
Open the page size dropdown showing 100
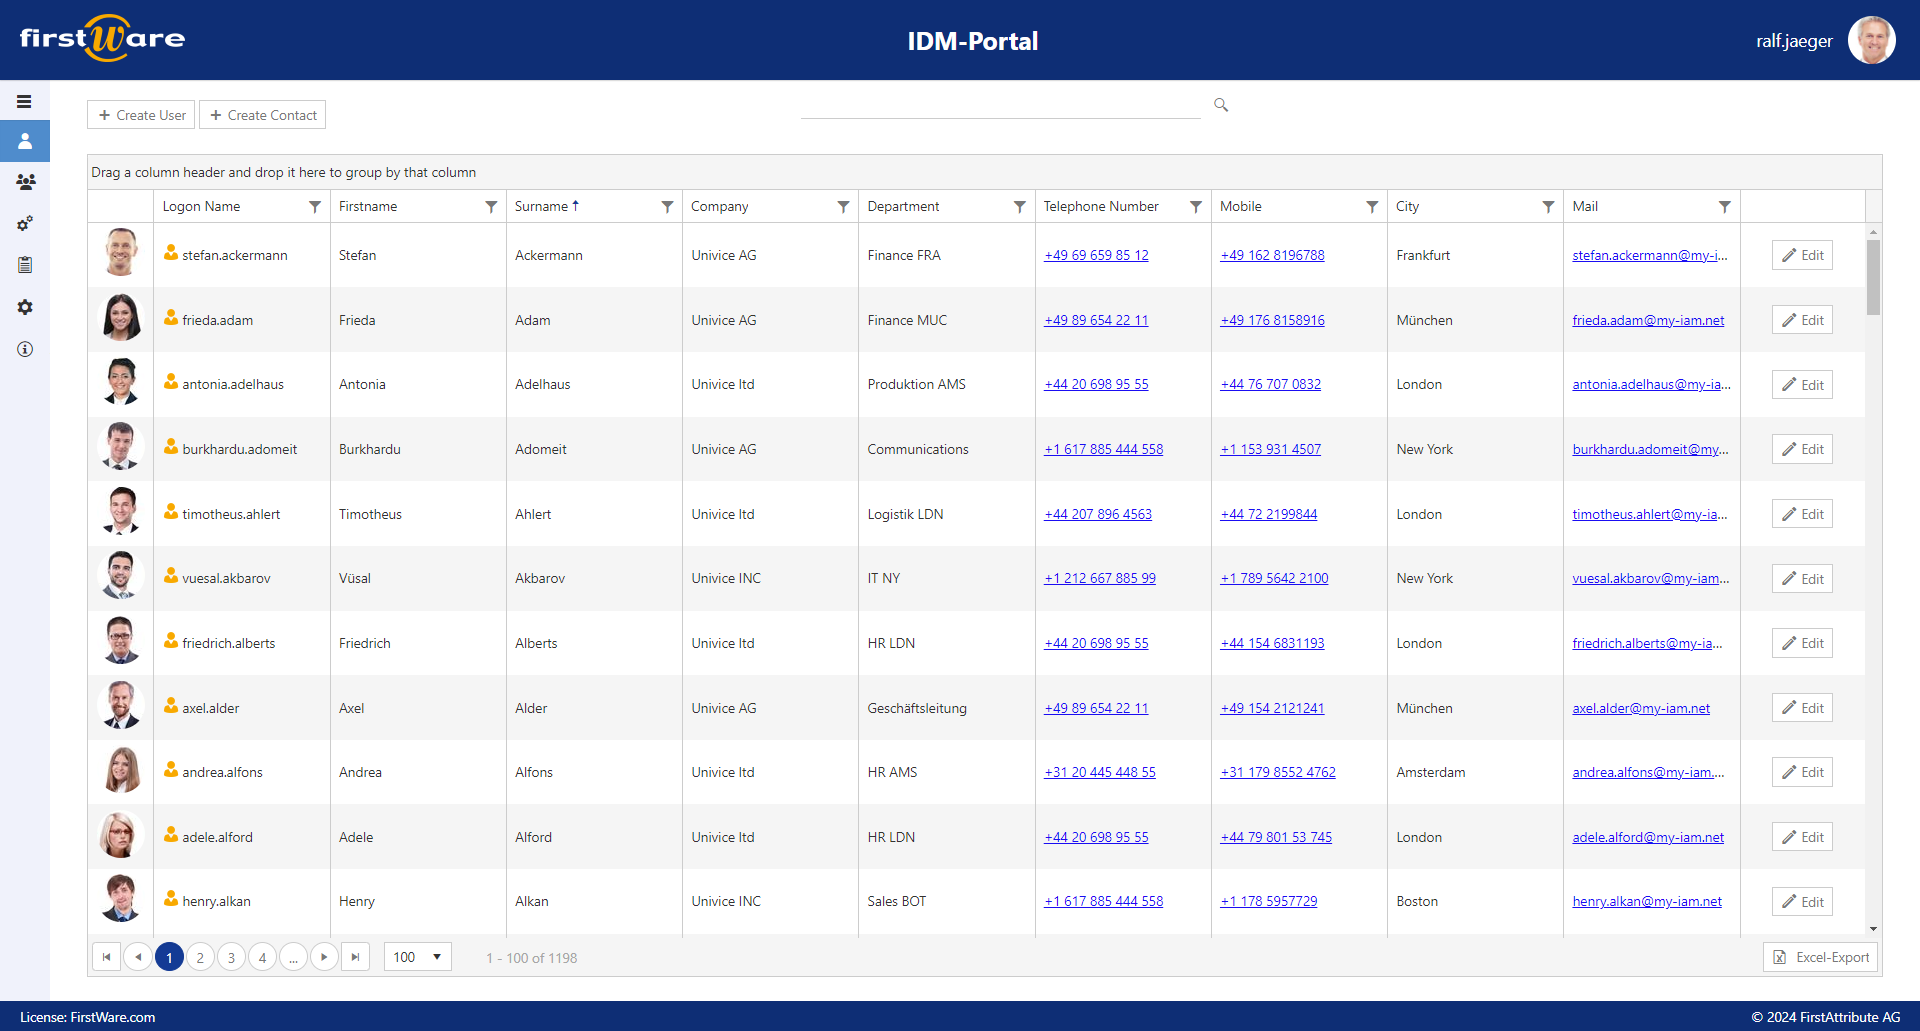tap(417, 957)
